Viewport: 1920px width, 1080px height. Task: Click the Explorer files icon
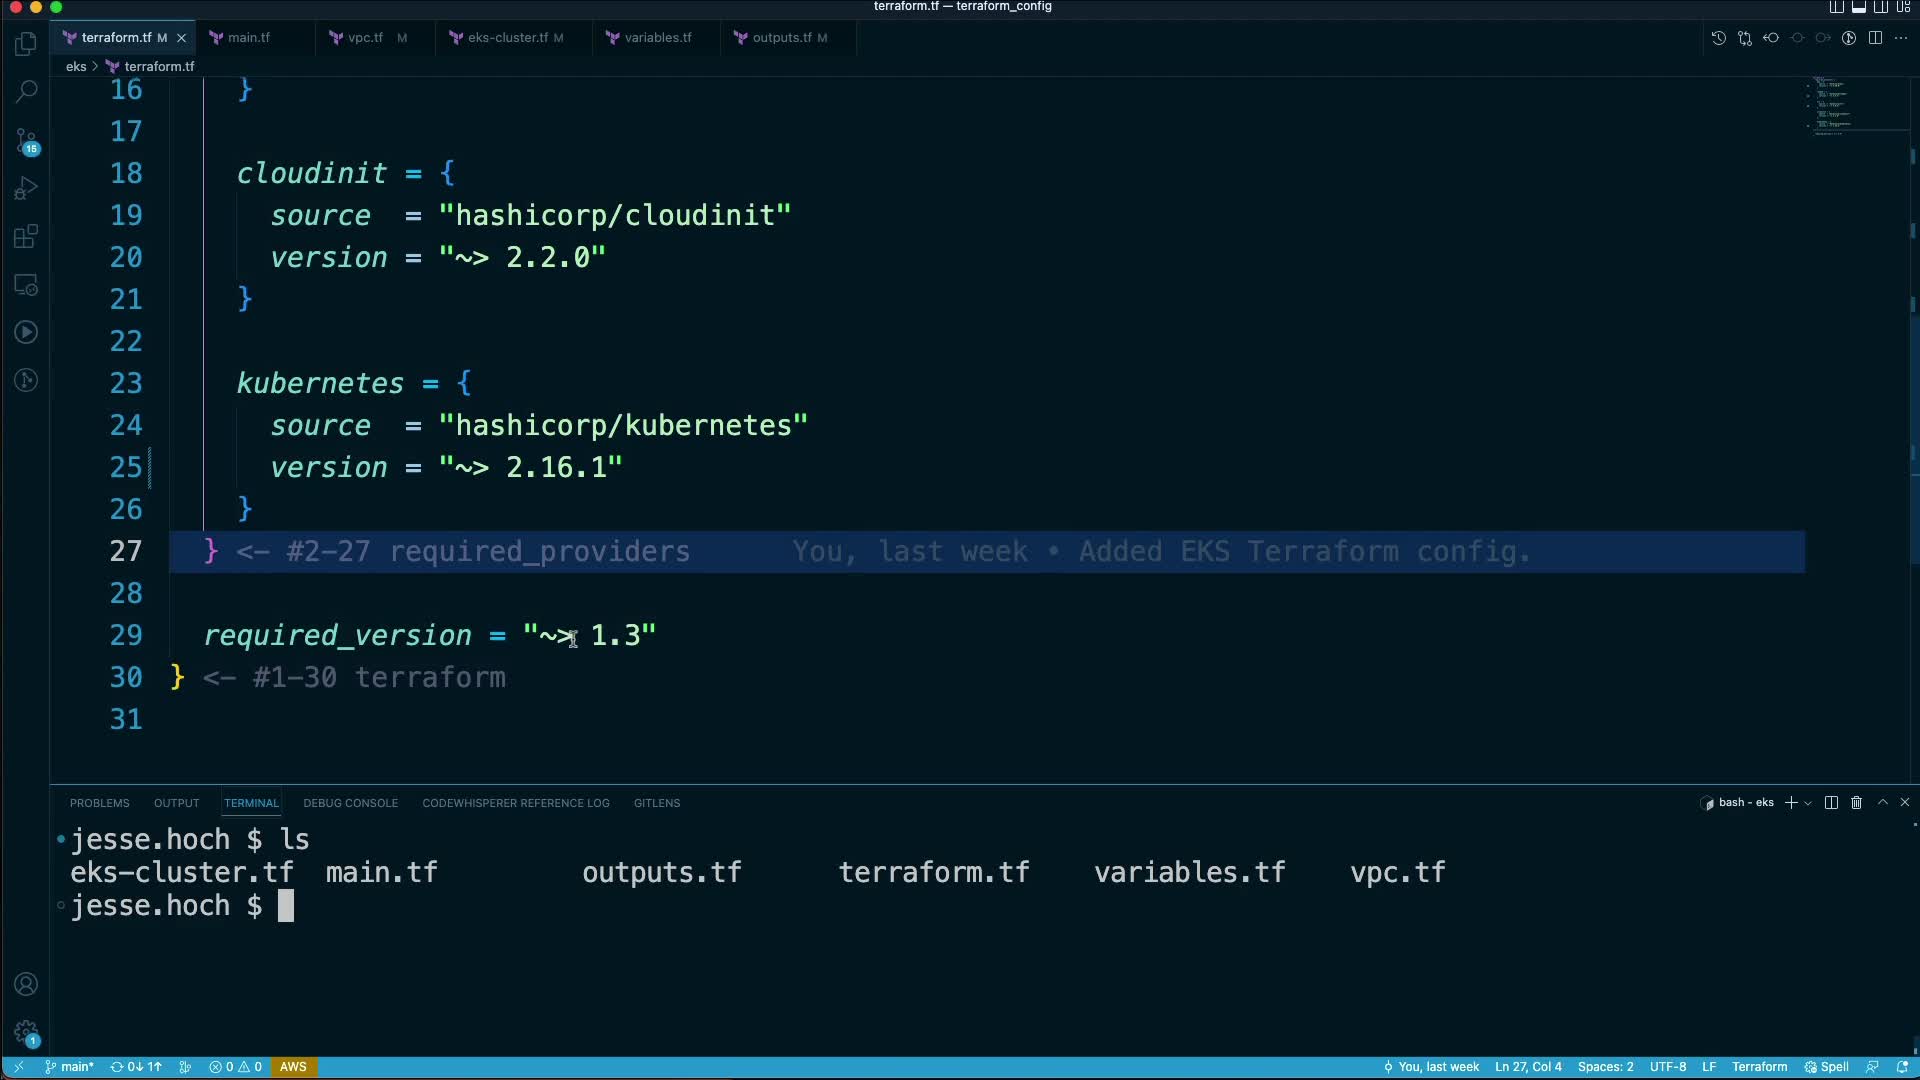pos(27,44)
